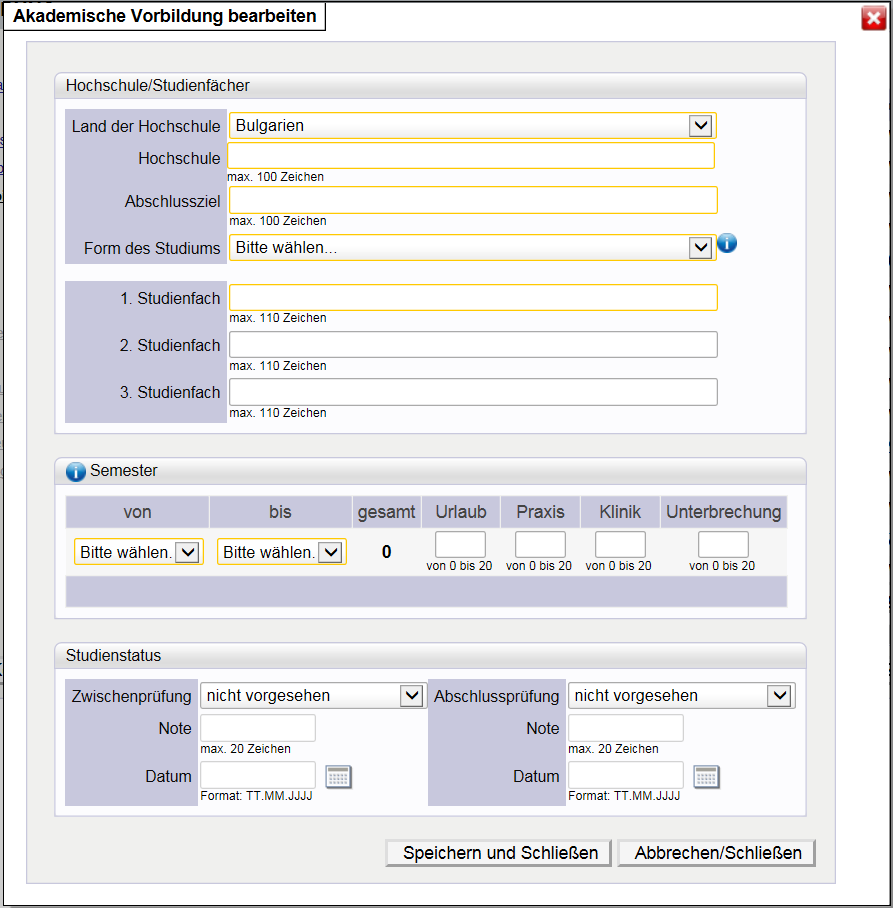893x908 pixels.
Task: Open the Semester 'von' dropdown
Action: click(x=138, y=553)
